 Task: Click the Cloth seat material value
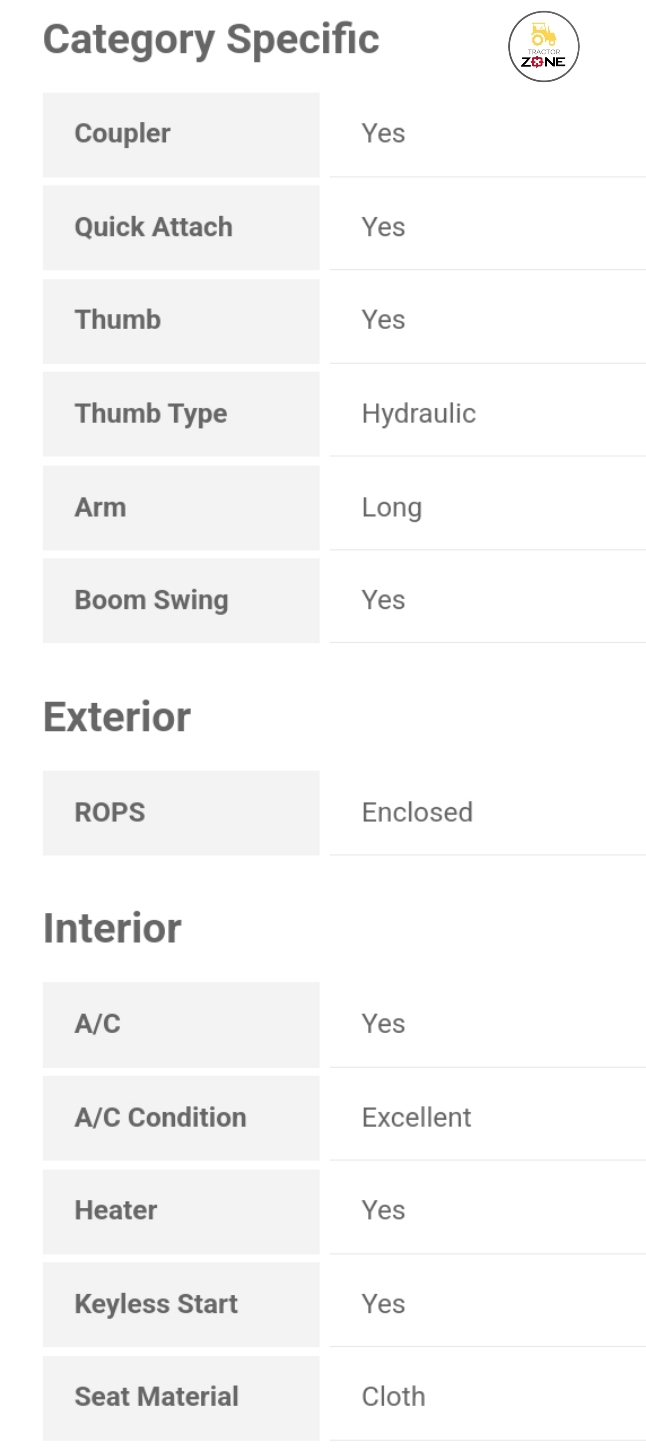[x=393, y=1397]
